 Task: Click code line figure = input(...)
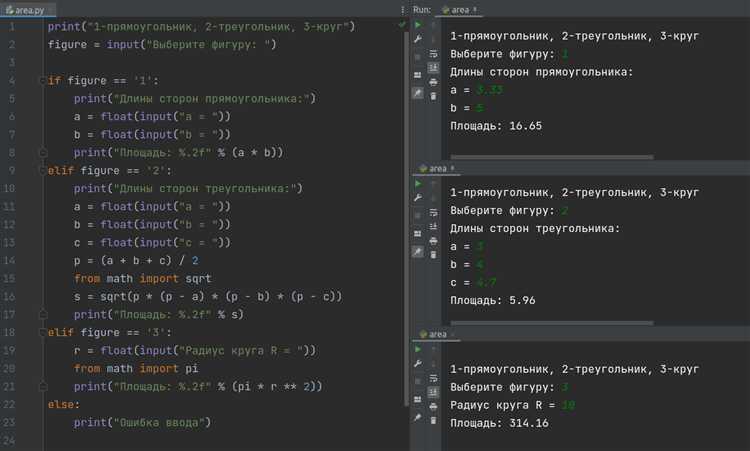tap(162, 44)
